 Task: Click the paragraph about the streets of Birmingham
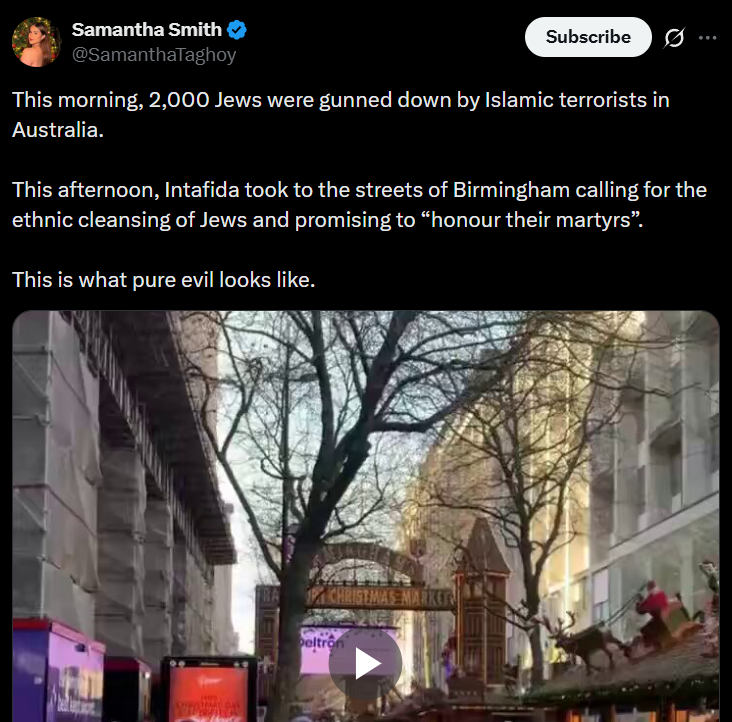tap(359, 205)
